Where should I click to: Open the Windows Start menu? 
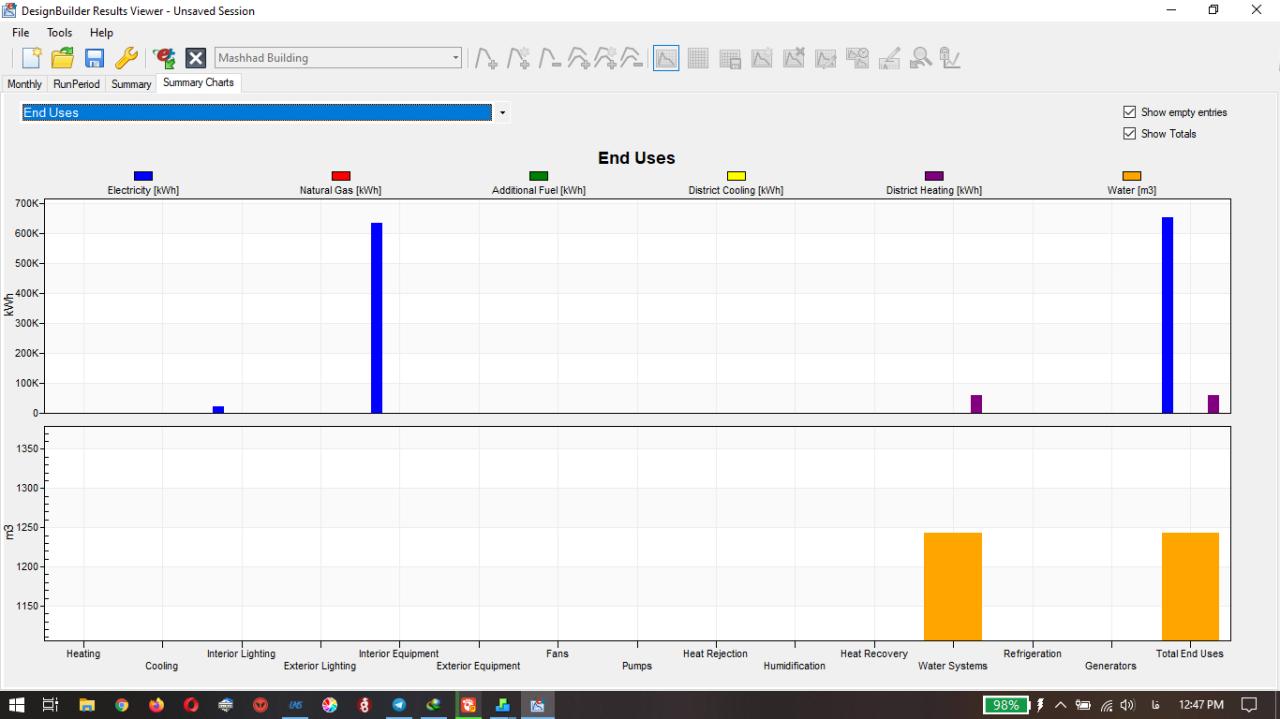17,705
